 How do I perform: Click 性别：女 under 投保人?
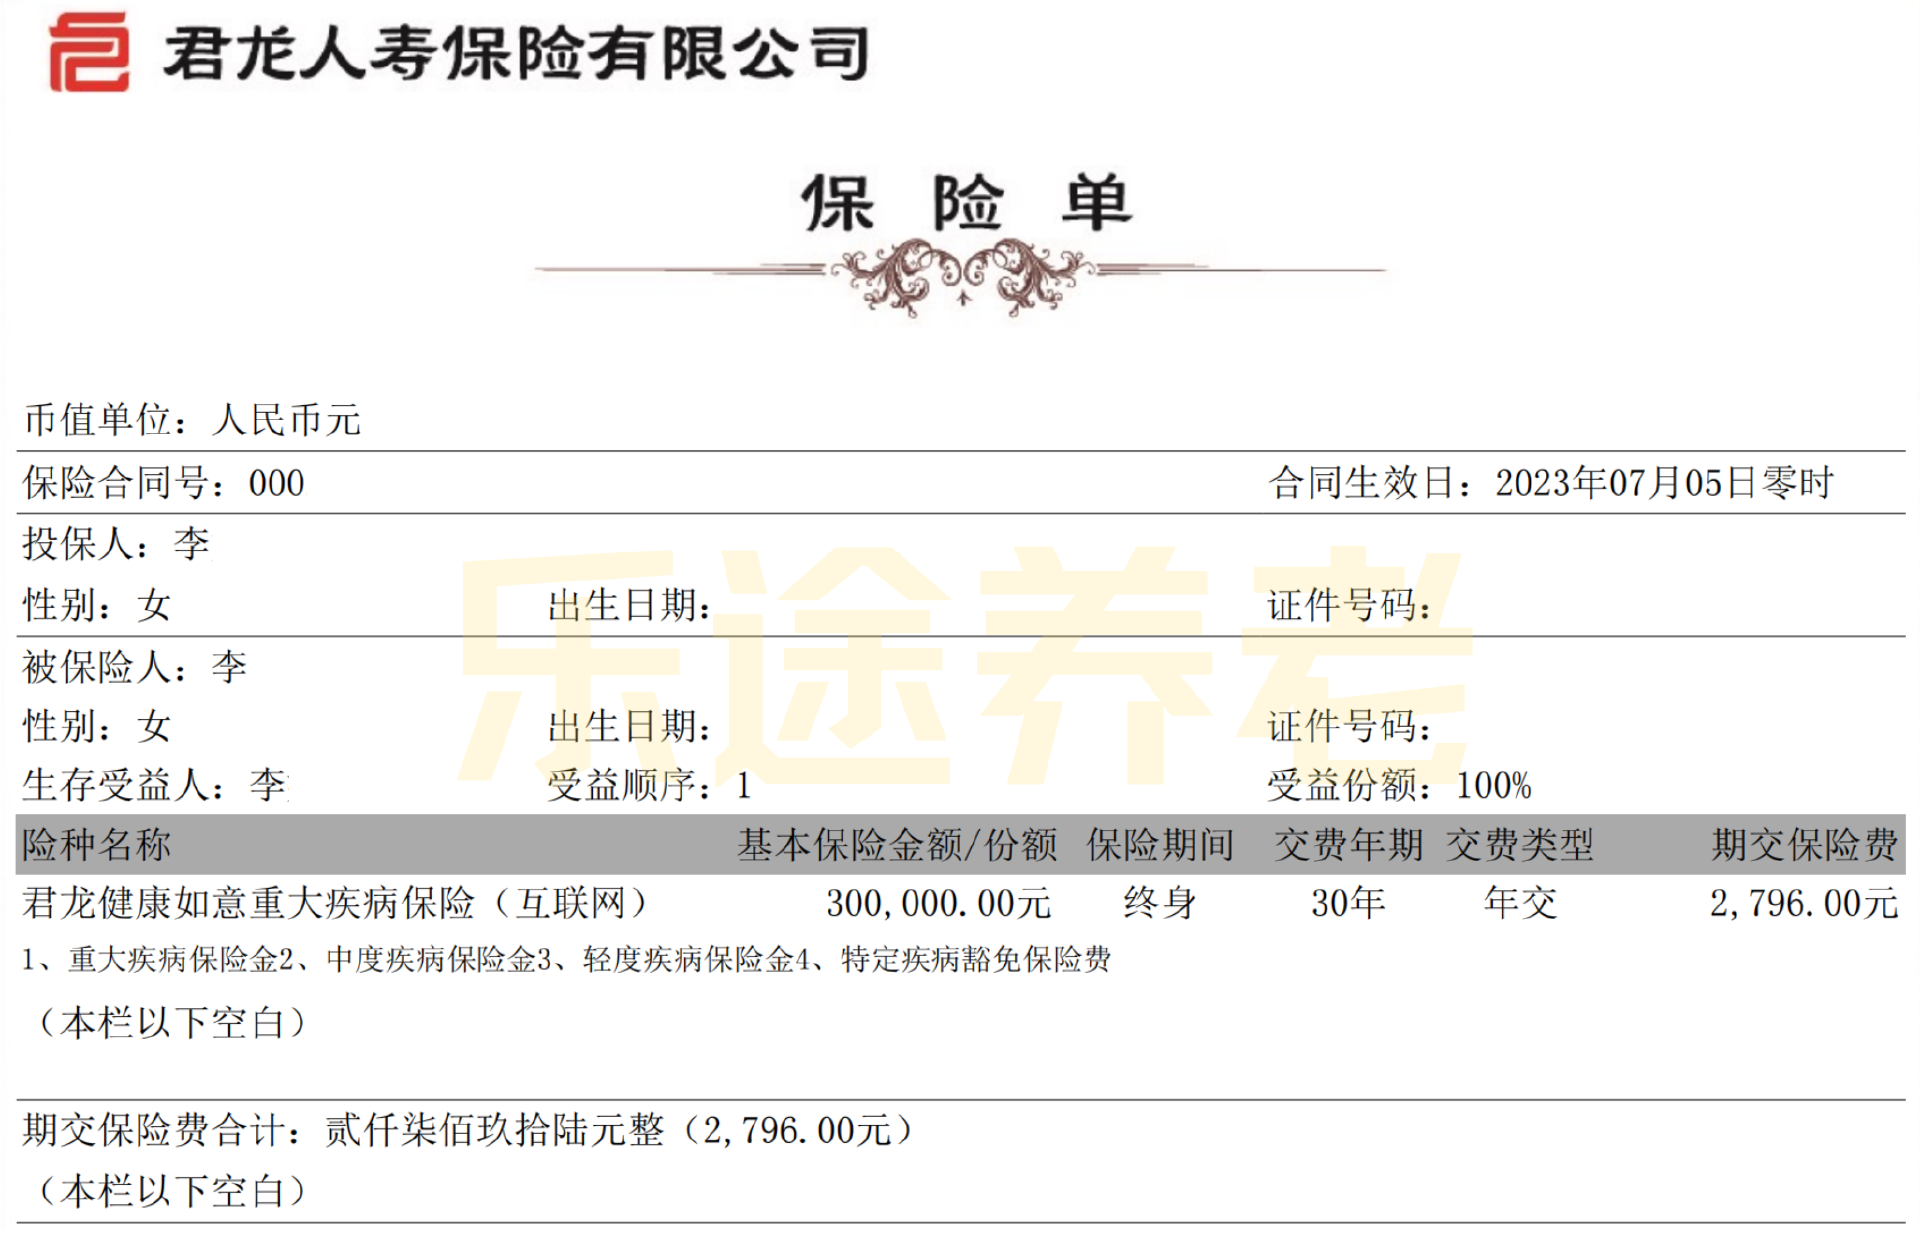tap(98, 605)
